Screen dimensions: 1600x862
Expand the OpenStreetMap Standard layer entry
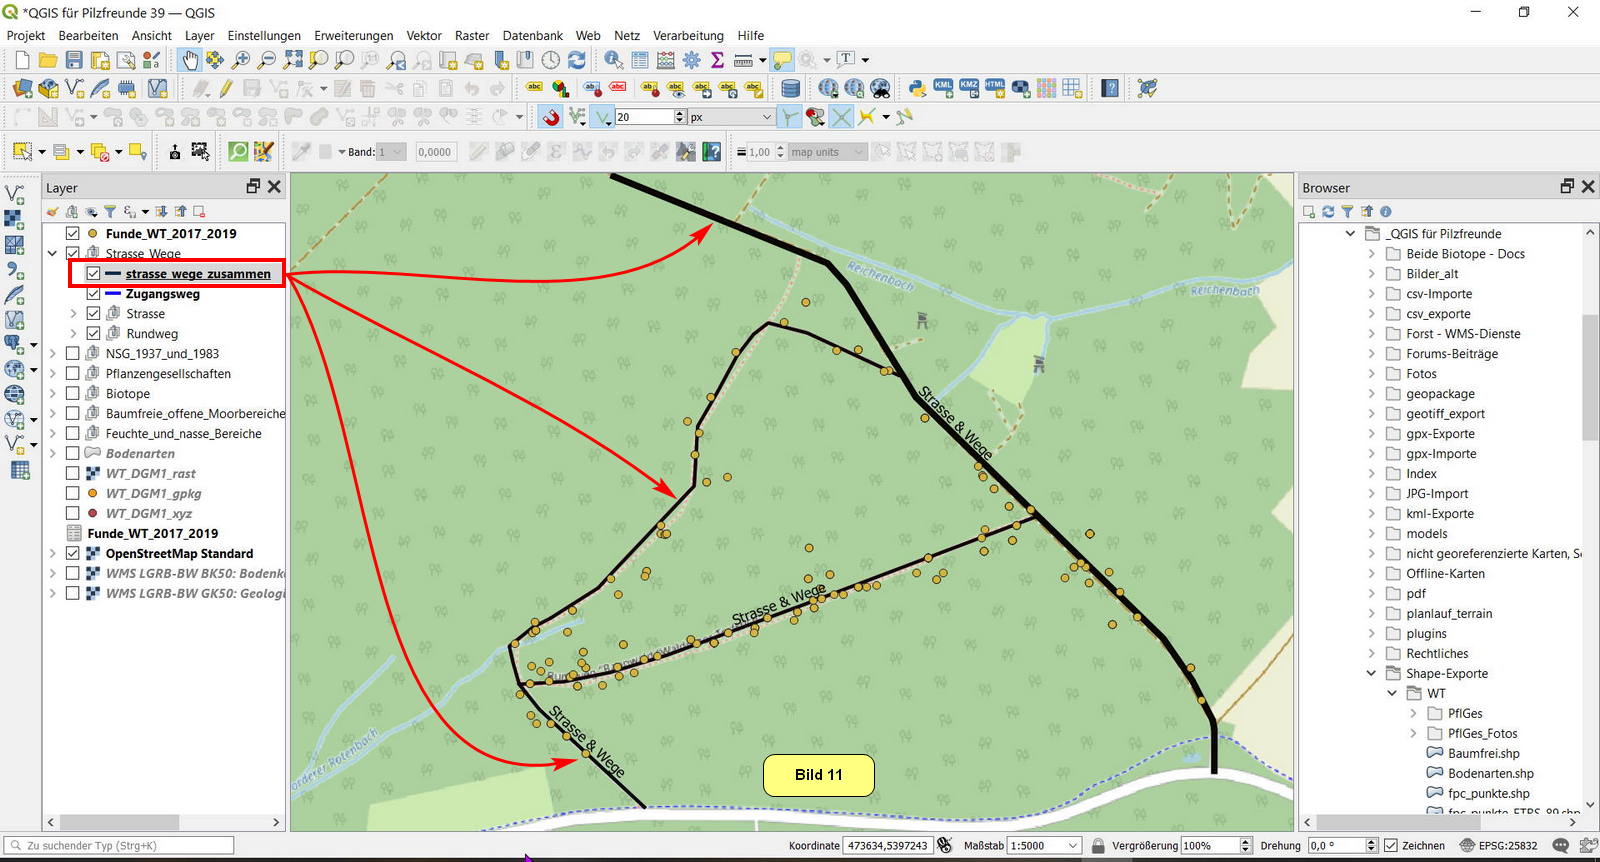point(52,553)
